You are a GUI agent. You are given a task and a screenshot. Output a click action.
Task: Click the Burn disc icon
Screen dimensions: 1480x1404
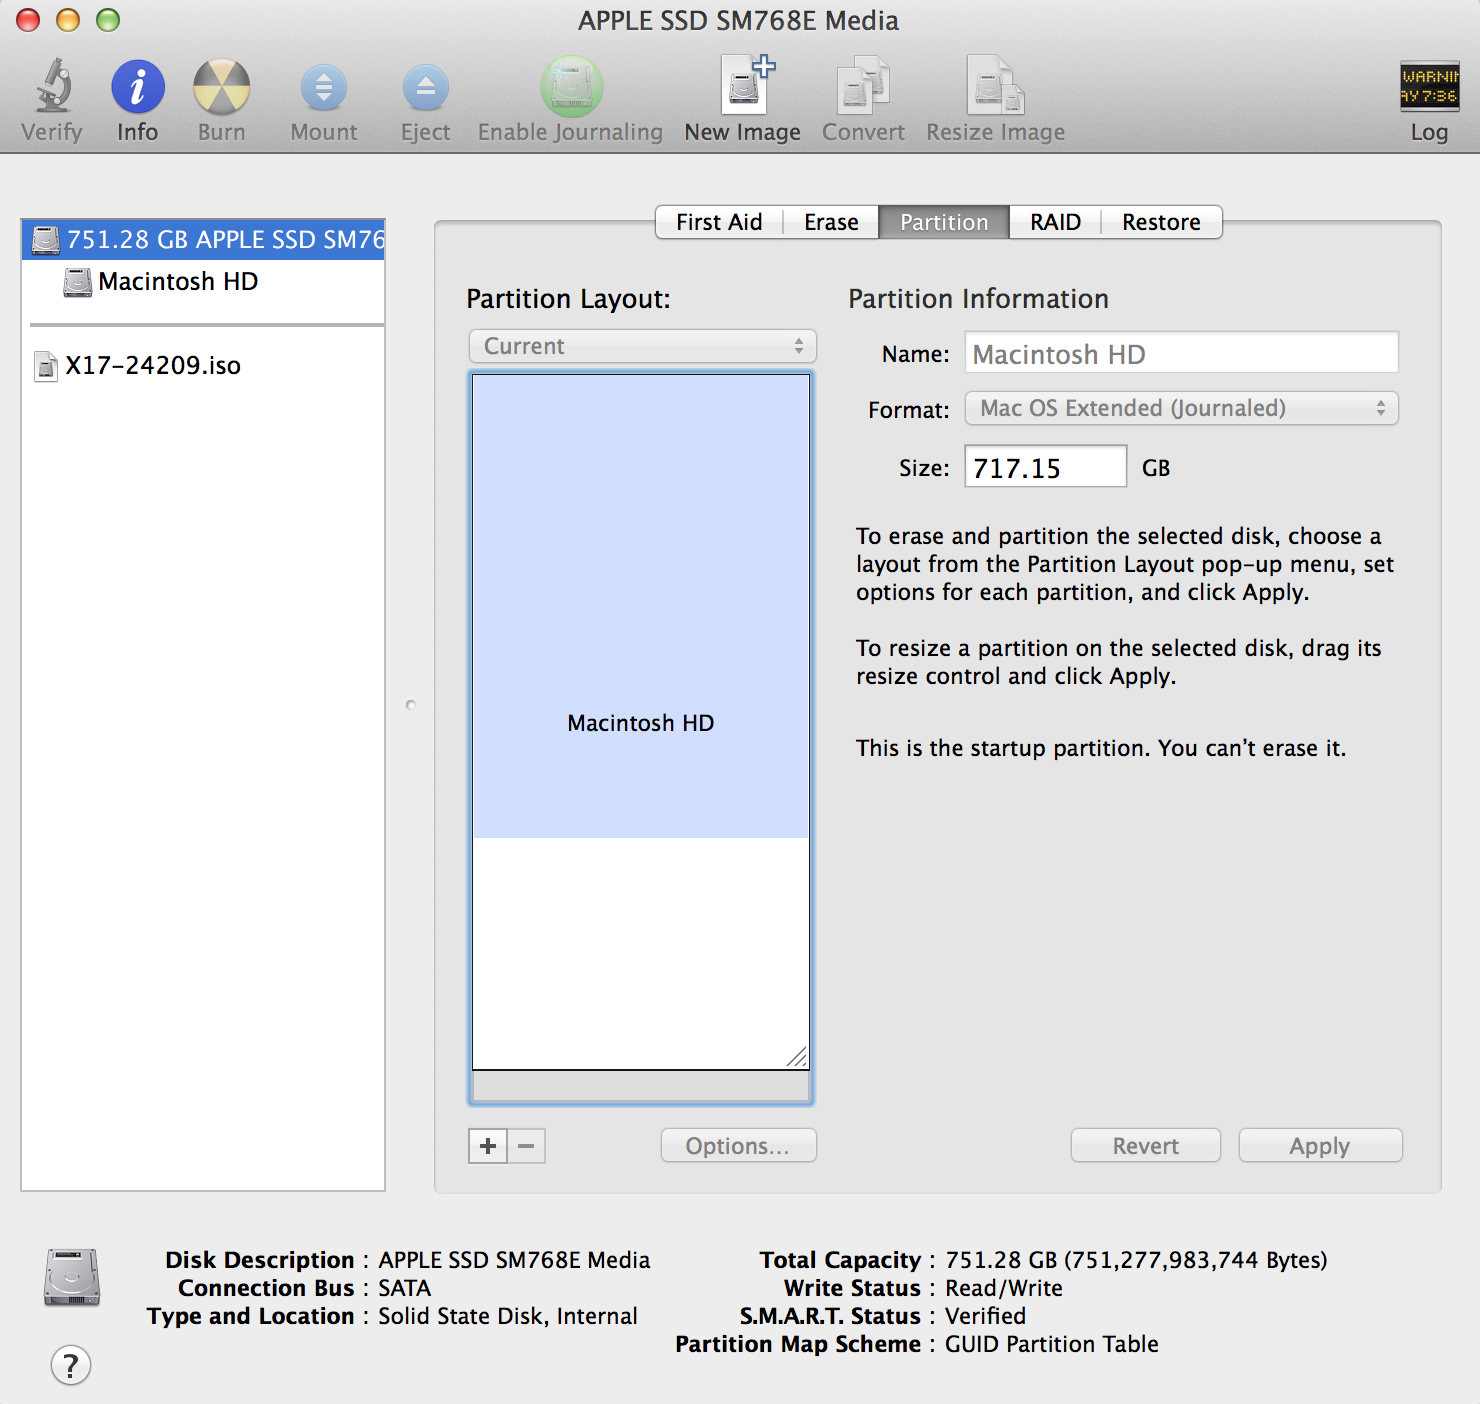(x=221, y=86)
